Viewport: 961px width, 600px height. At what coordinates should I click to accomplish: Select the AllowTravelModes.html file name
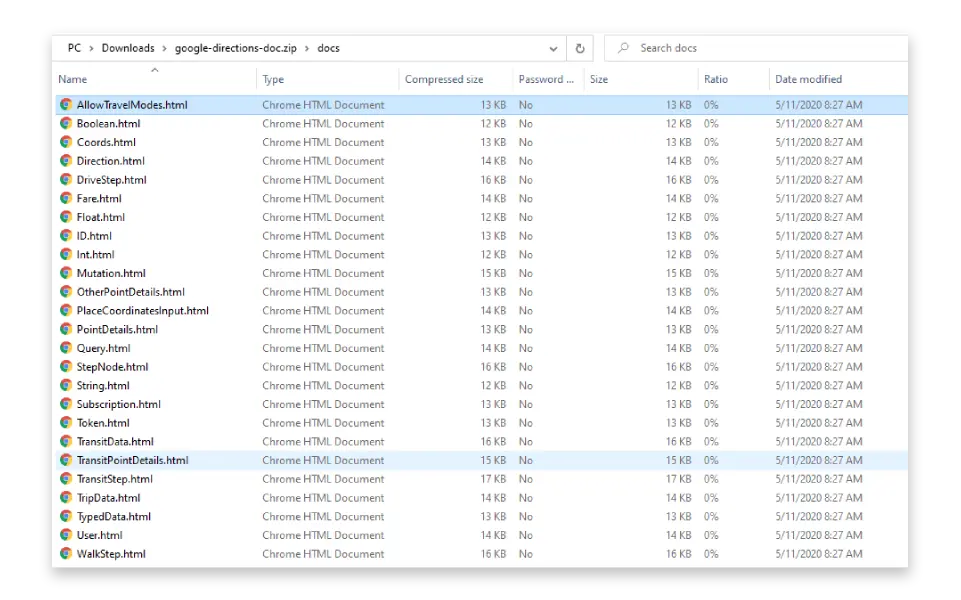[x=132, y=105]
